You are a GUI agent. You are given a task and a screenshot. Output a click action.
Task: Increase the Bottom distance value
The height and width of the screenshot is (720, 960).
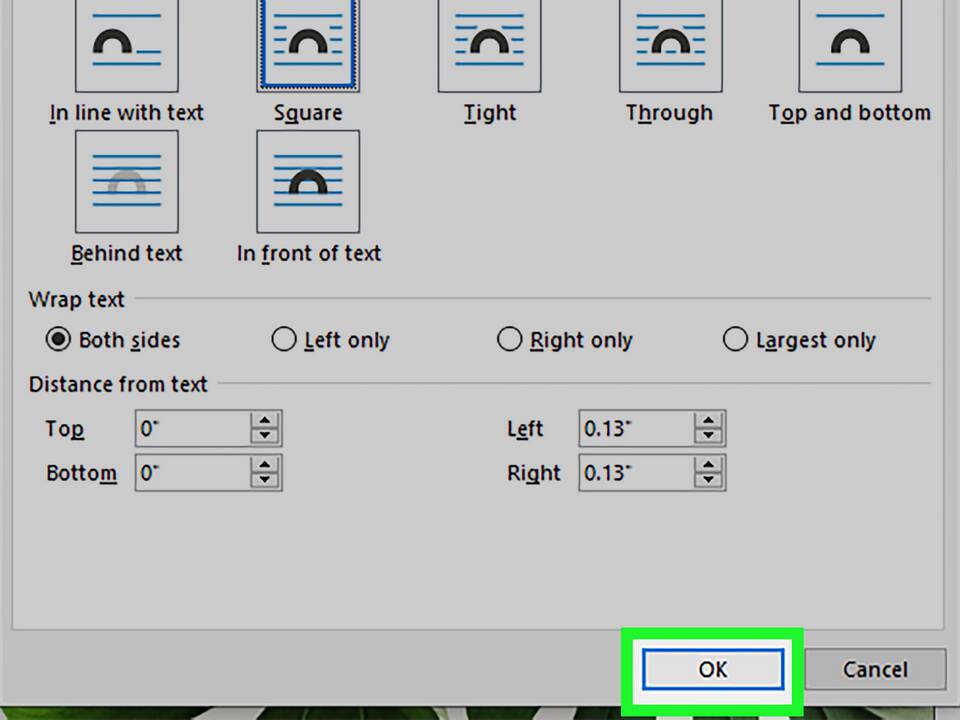click(x=264, y=465)
